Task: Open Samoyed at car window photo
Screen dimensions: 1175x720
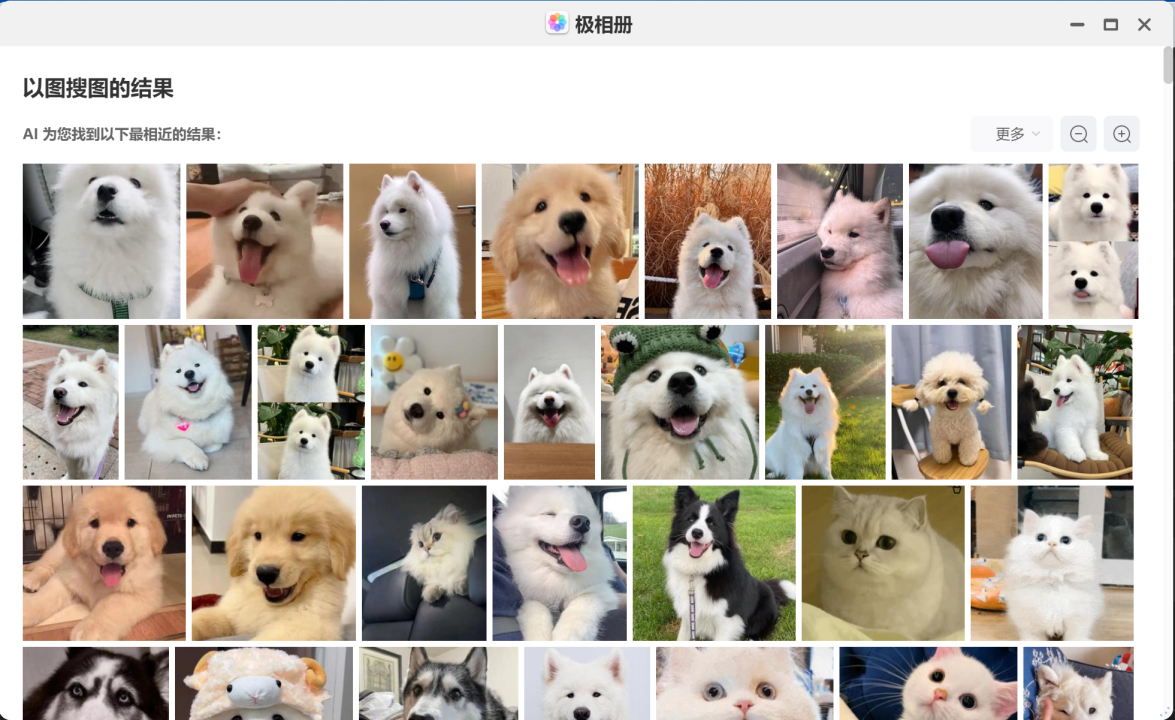Action: [x=839, y=241]
